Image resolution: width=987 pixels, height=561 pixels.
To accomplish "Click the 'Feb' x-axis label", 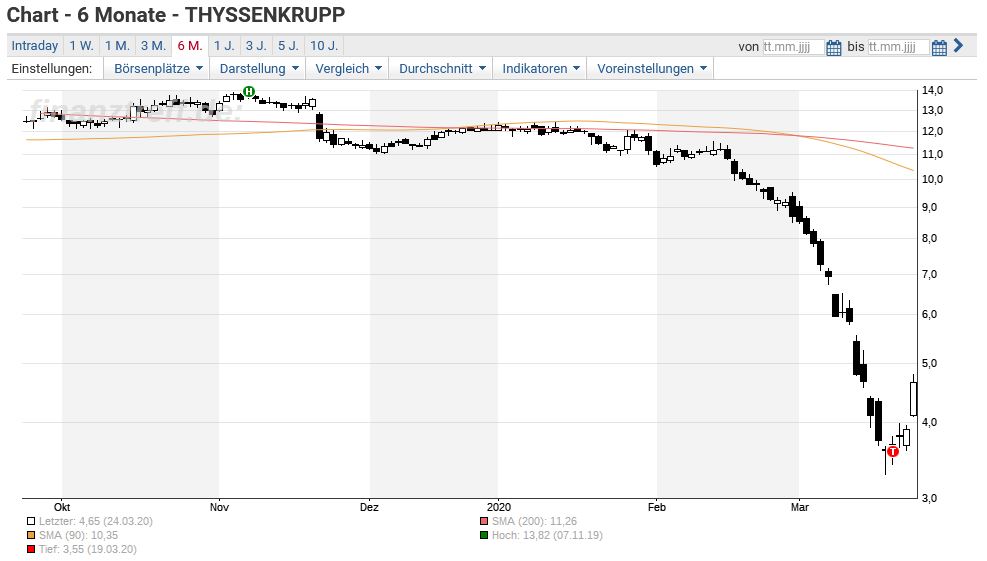I will coord(657,507).
